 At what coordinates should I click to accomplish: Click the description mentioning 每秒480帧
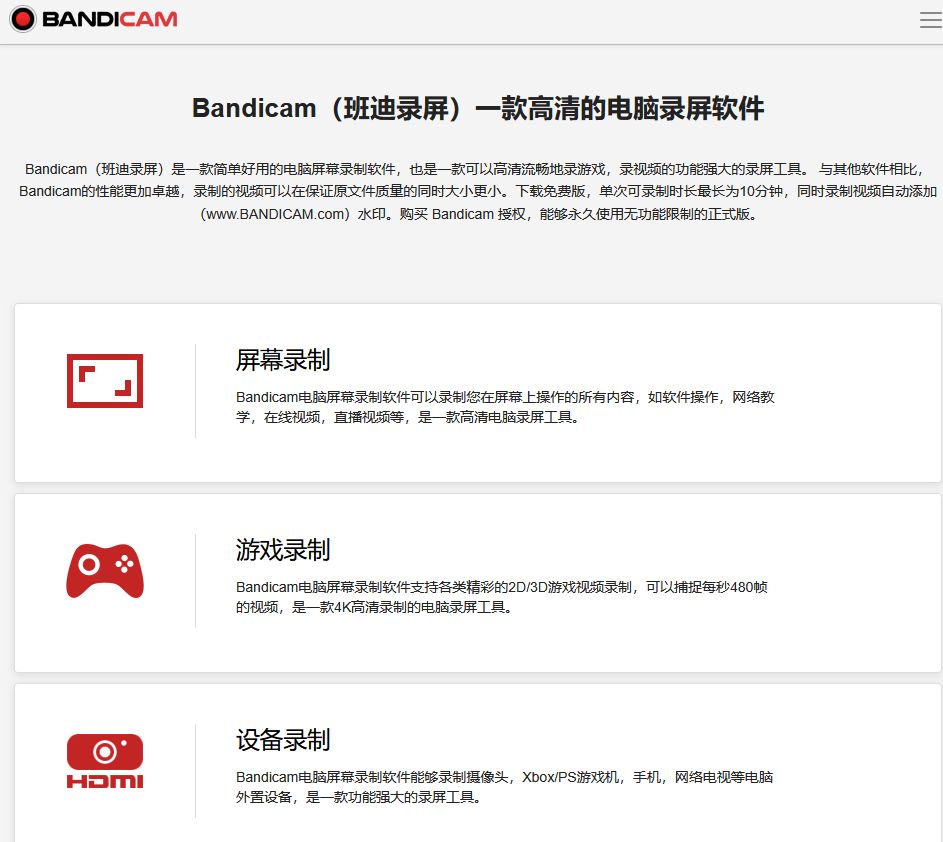click(502, 597)
